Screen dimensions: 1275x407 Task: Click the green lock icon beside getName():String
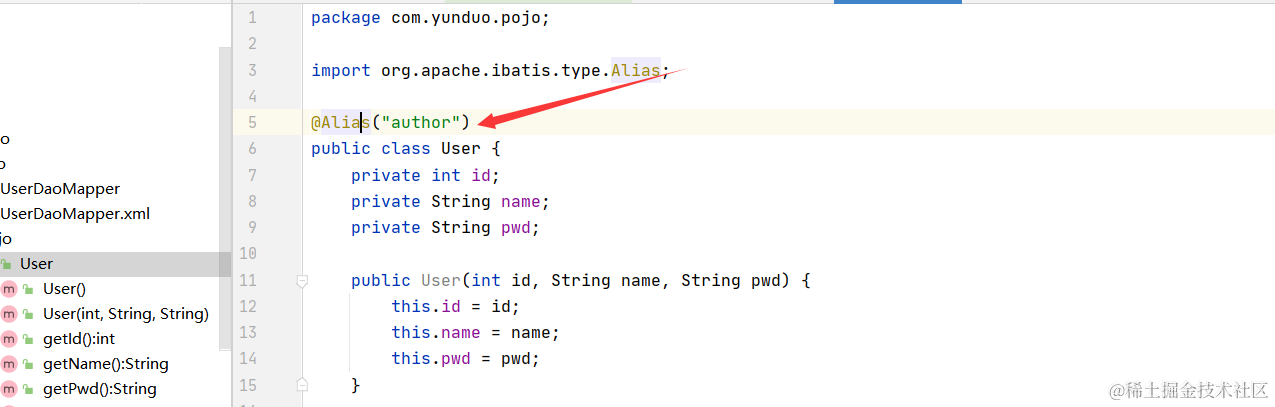pyautogui.click(x=28, y=364)
